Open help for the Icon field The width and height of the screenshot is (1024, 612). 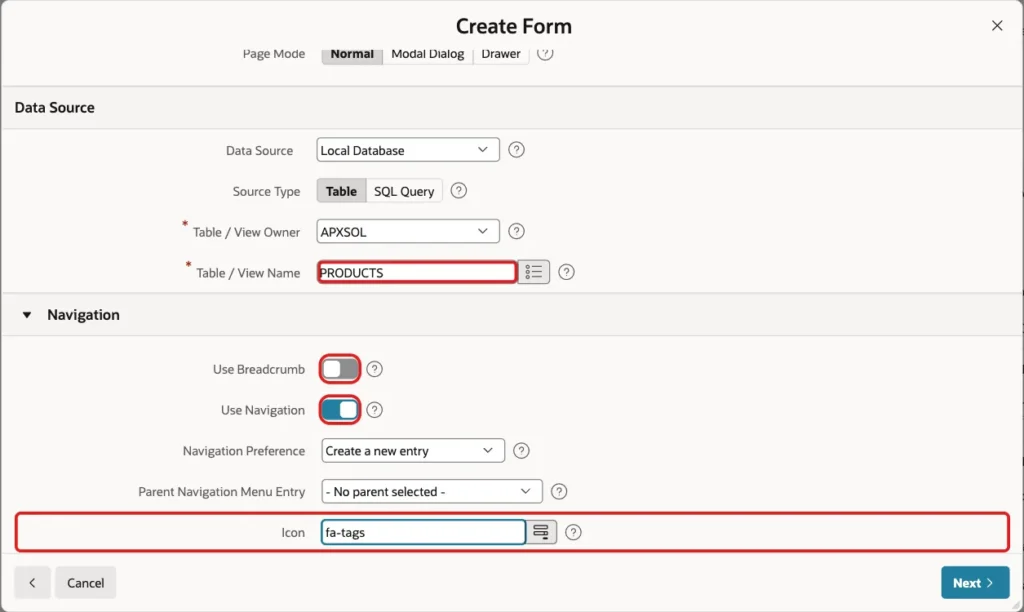click(x=573, y=532)
